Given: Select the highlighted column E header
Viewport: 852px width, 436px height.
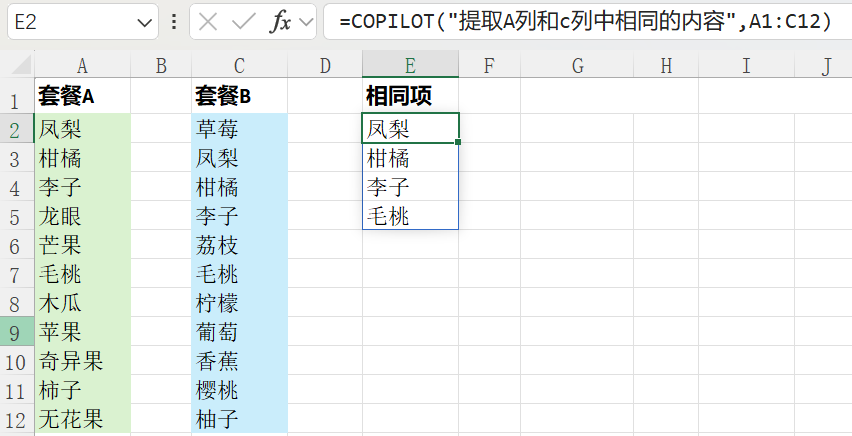Looking at the screenshot, I should click(410, 66).
